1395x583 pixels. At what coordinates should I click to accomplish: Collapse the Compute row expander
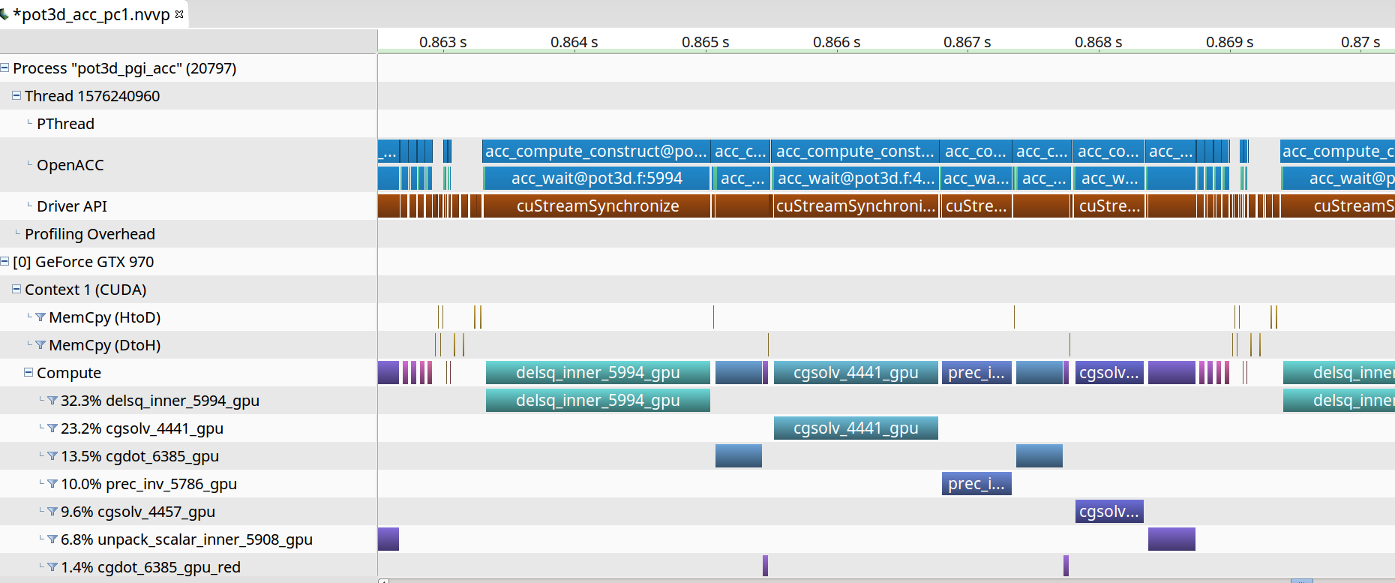point(28,373)
